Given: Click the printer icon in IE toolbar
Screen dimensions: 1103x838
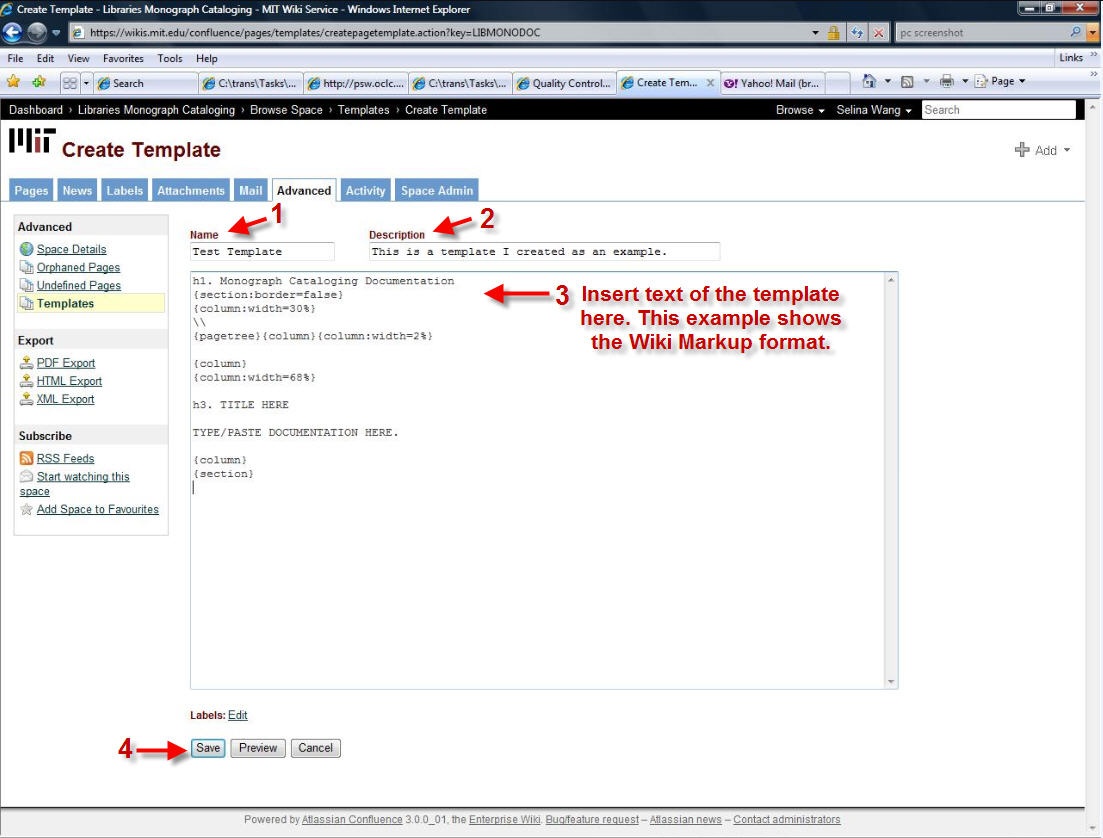Looking at the screenshot, I should [945, 82].
